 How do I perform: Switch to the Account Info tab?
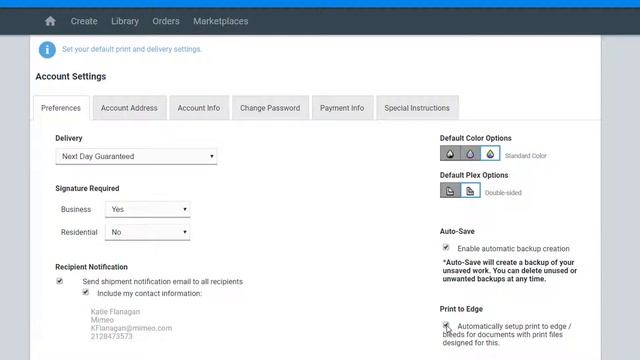pos(199,108)
